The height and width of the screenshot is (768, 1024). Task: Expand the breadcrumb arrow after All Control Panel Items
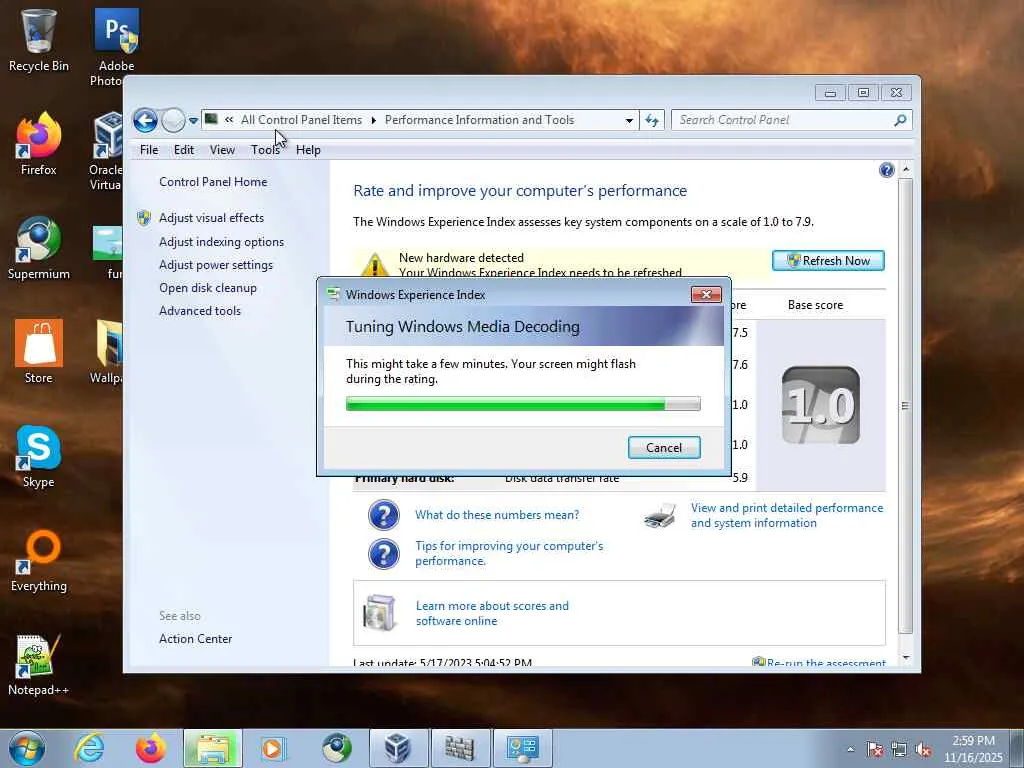(374, 120)
